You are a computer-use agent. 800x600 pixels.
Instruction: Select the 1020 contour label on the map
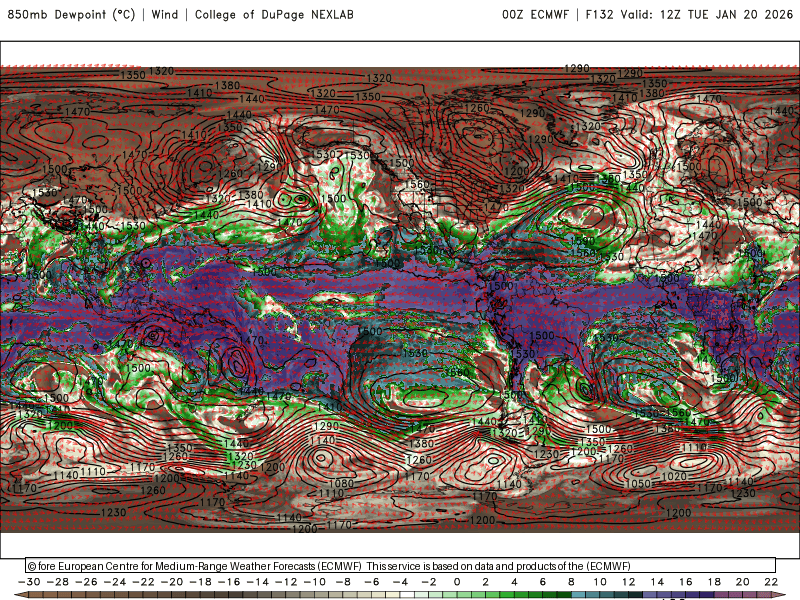point(674,476)
